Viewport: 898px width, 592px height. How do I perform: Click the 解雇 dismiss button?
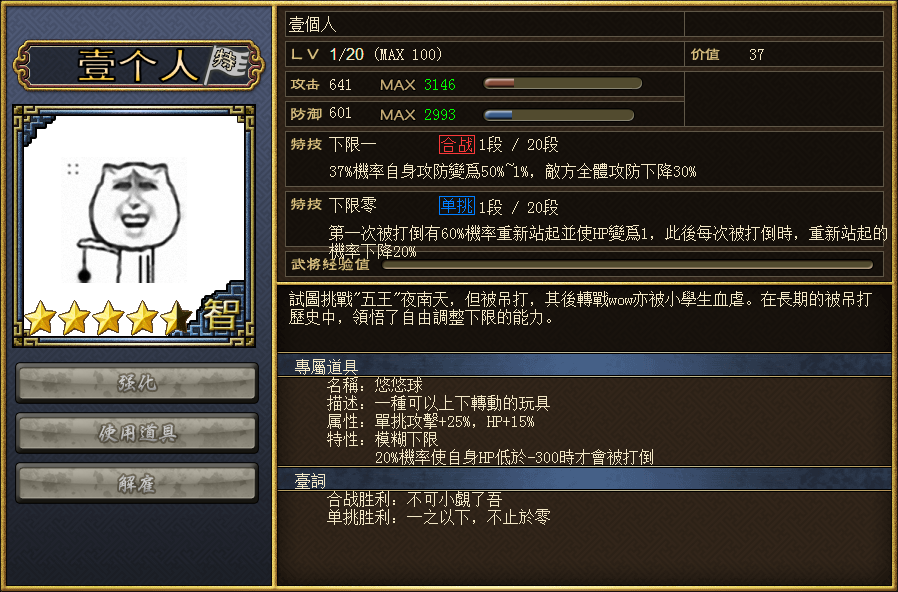click(137, 483)
